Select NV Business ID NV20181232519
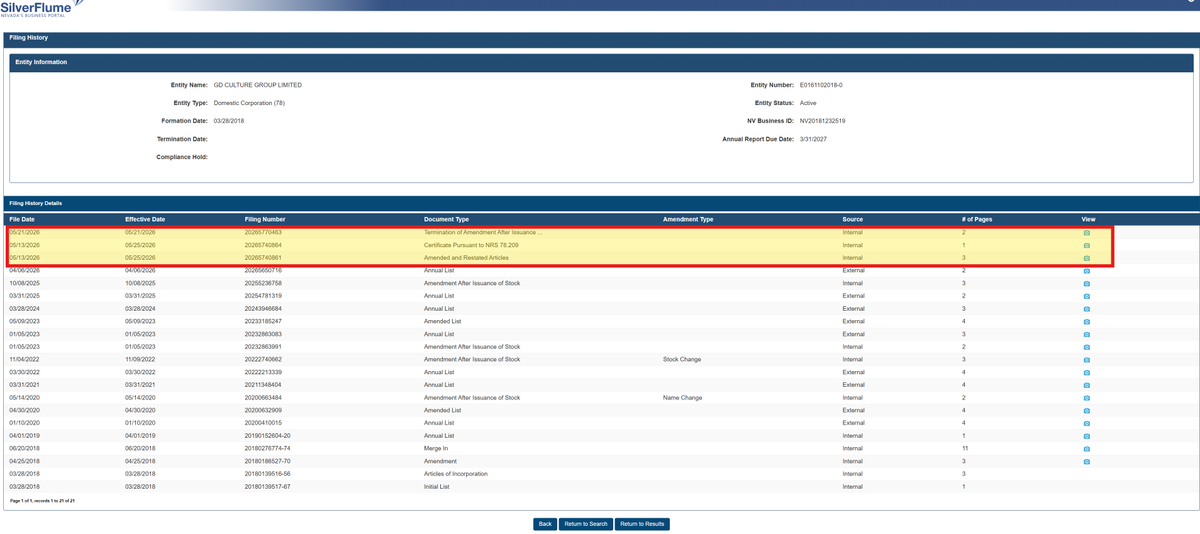1200x534 pixels. 822,121
